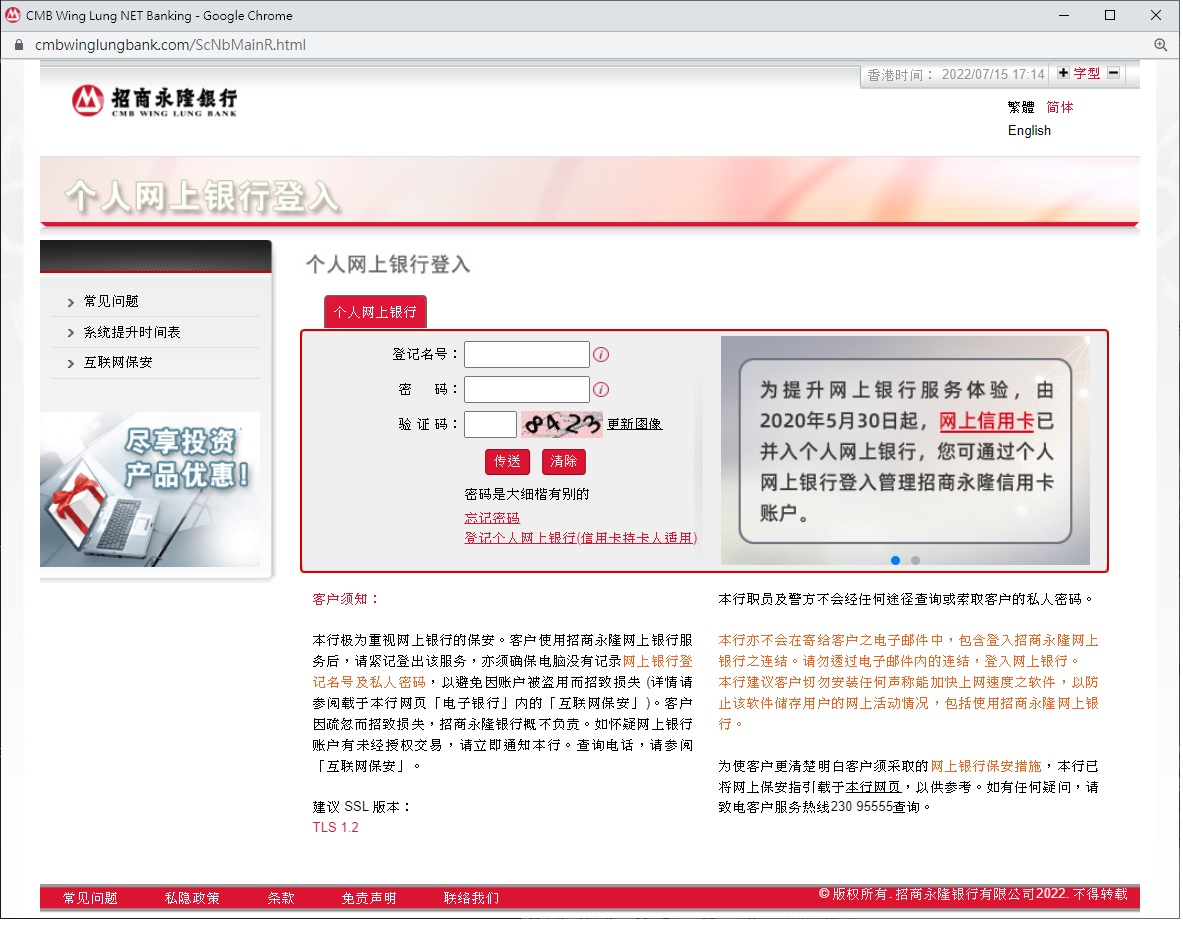Click the 个人网上银行登入 page heading
1183x926 pixels.
389,265
